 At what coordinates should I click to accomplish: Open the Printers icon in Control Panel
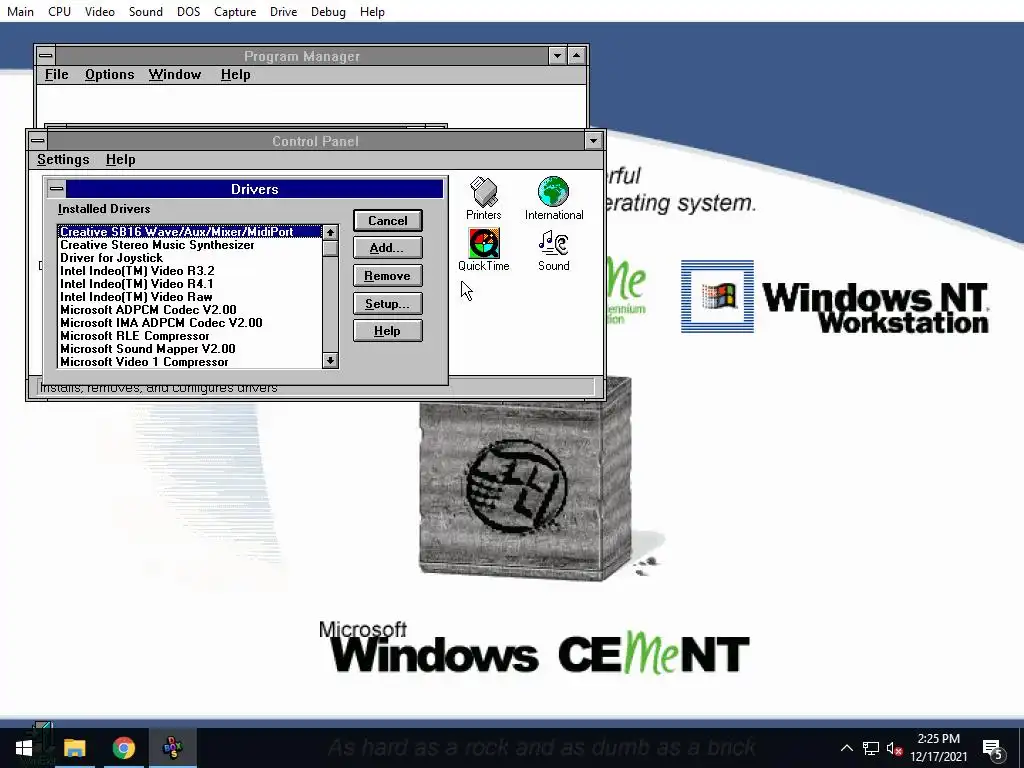pyautogui.click(x=484, y=199)
